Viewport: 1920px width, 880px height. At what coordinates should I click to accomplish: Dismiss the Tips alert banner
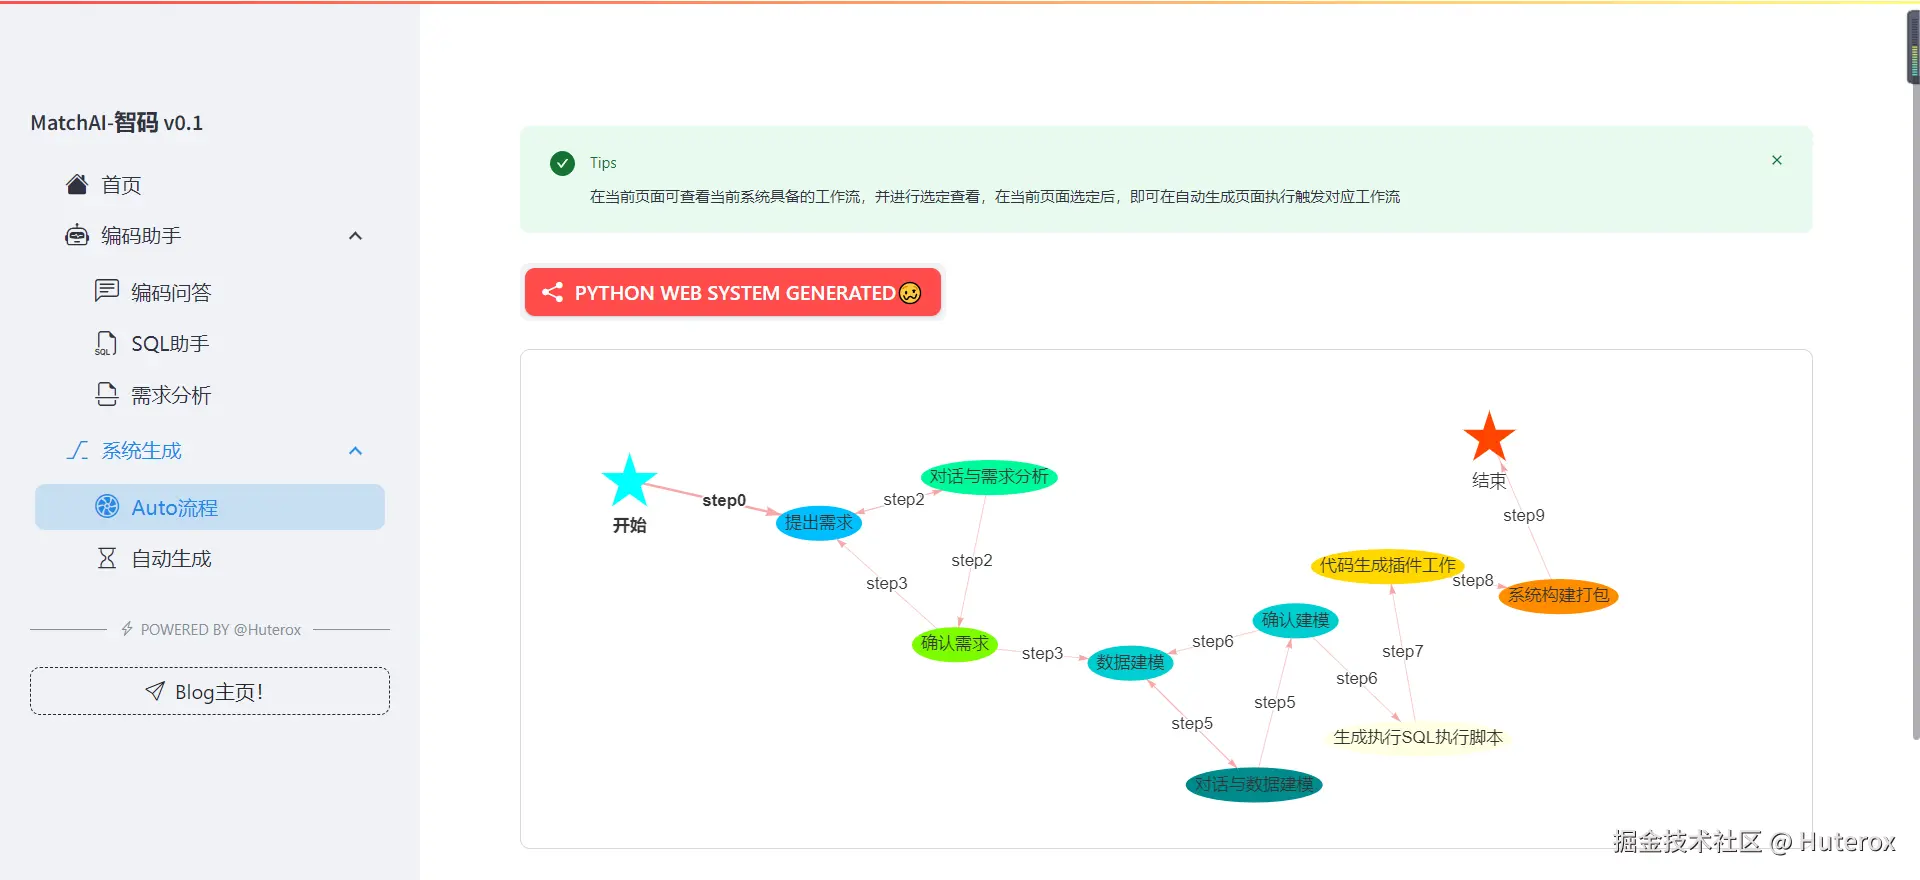(x=1777, y=160)
